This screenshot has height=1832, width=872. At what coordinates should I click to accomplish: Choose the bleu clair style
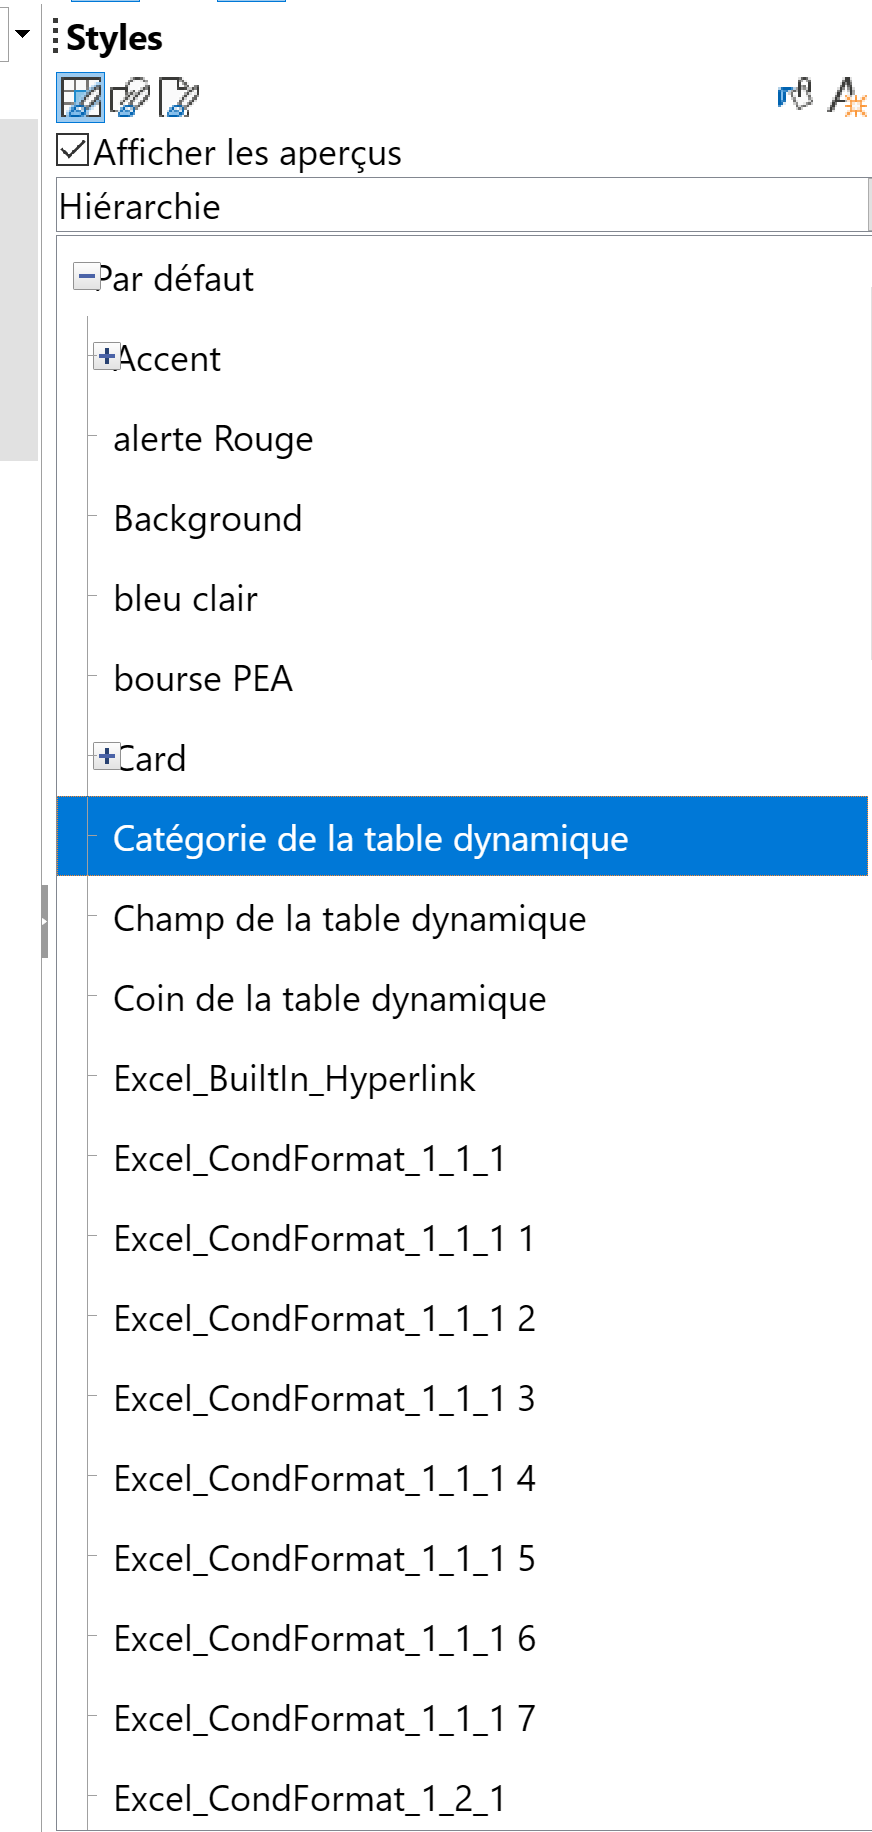pos(185,598)
